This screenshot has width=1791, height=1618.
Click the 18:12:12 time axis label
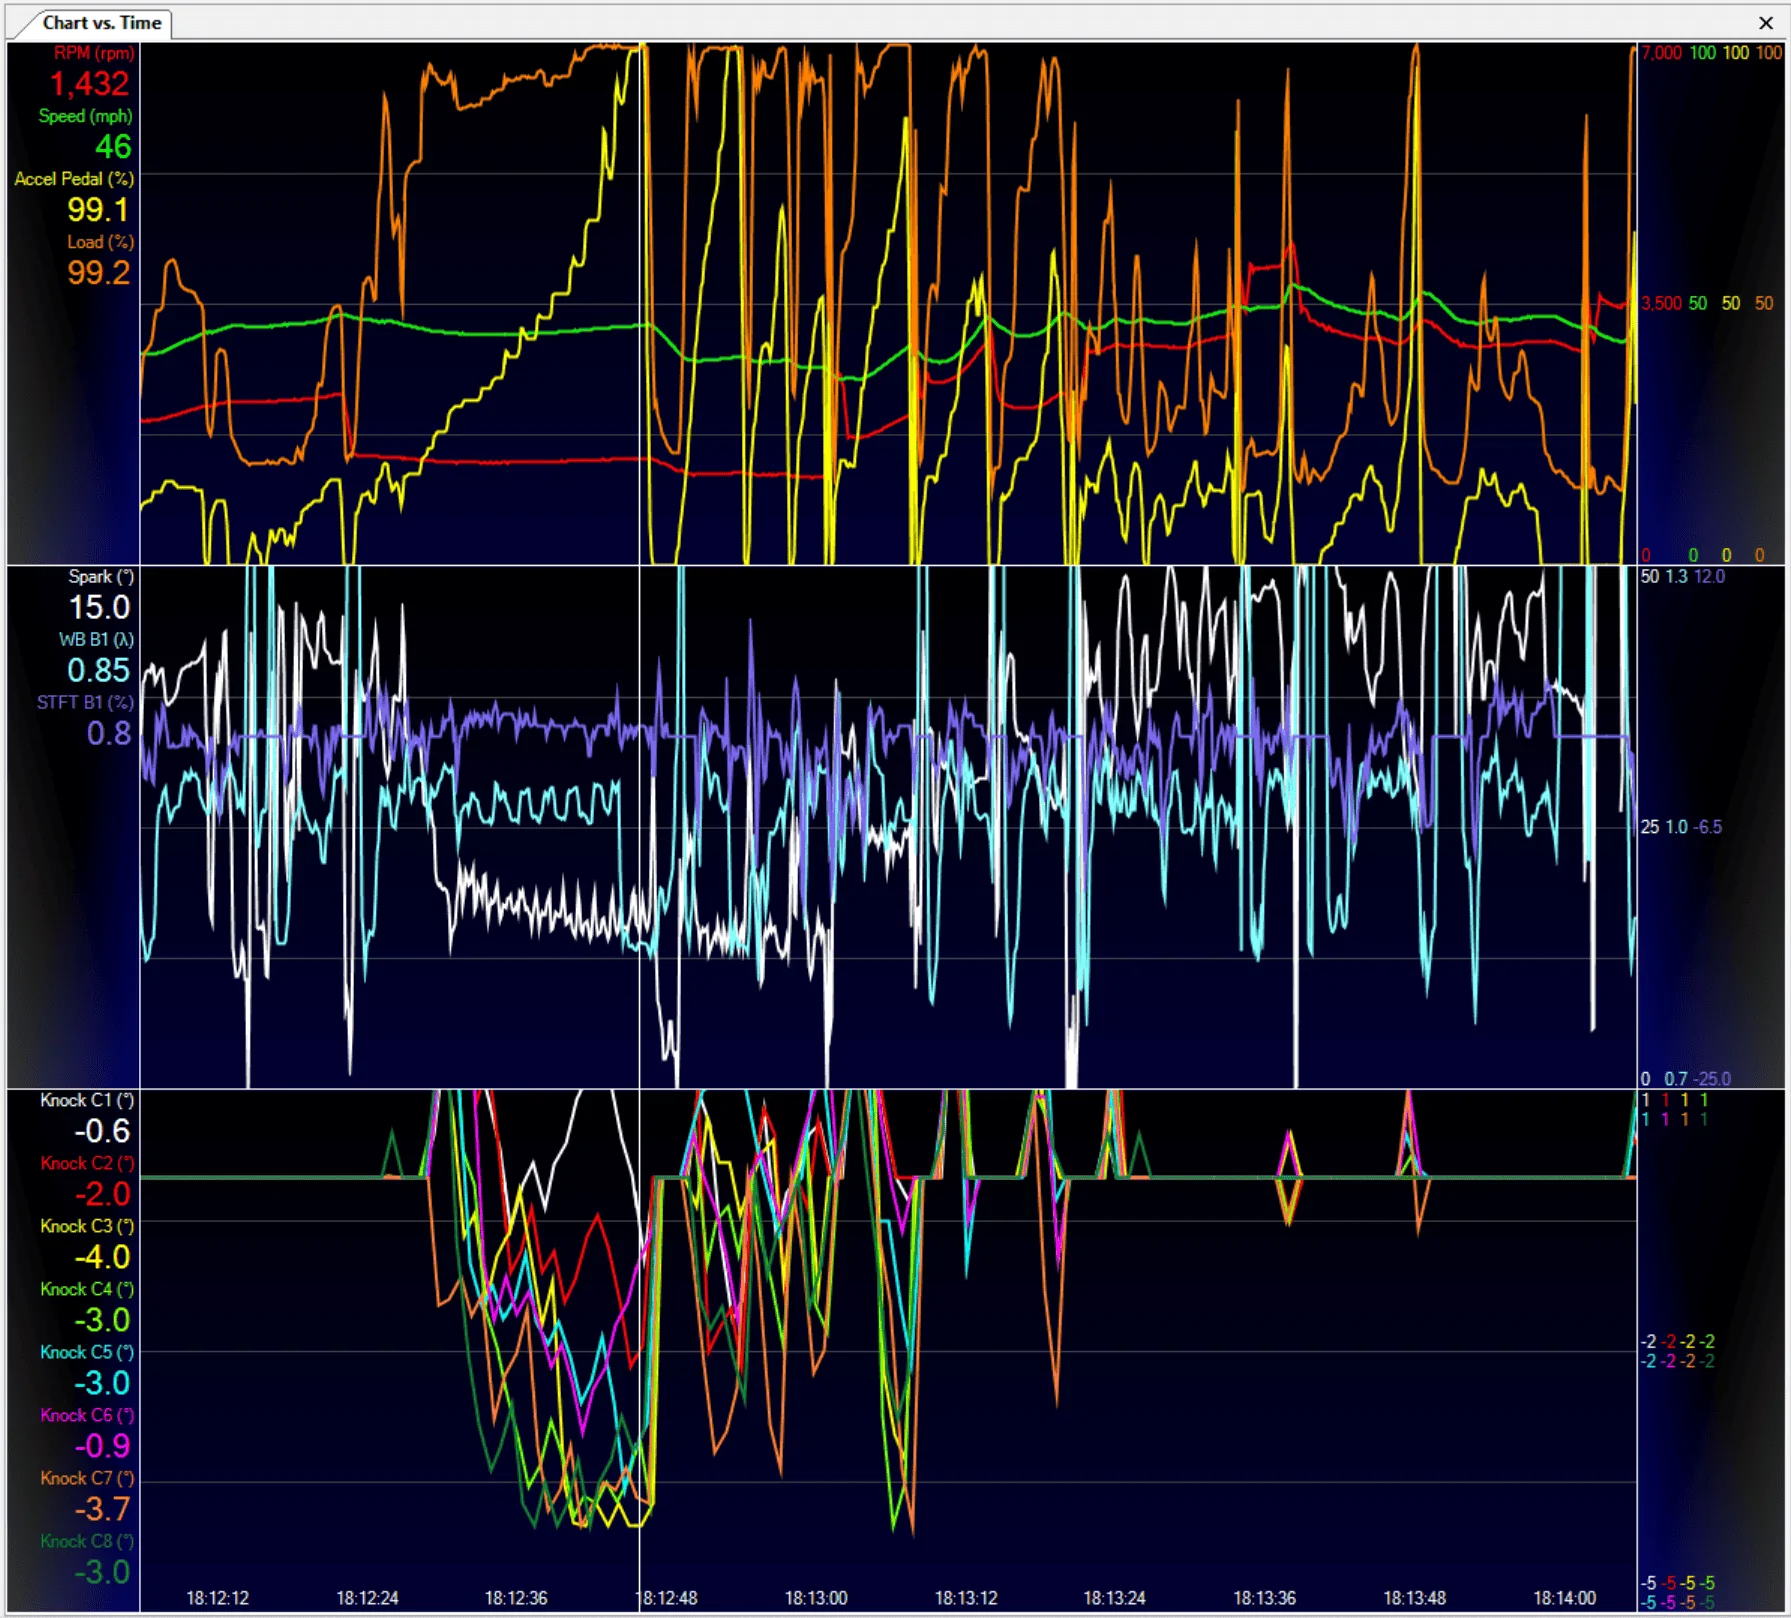click(217, 1598)
